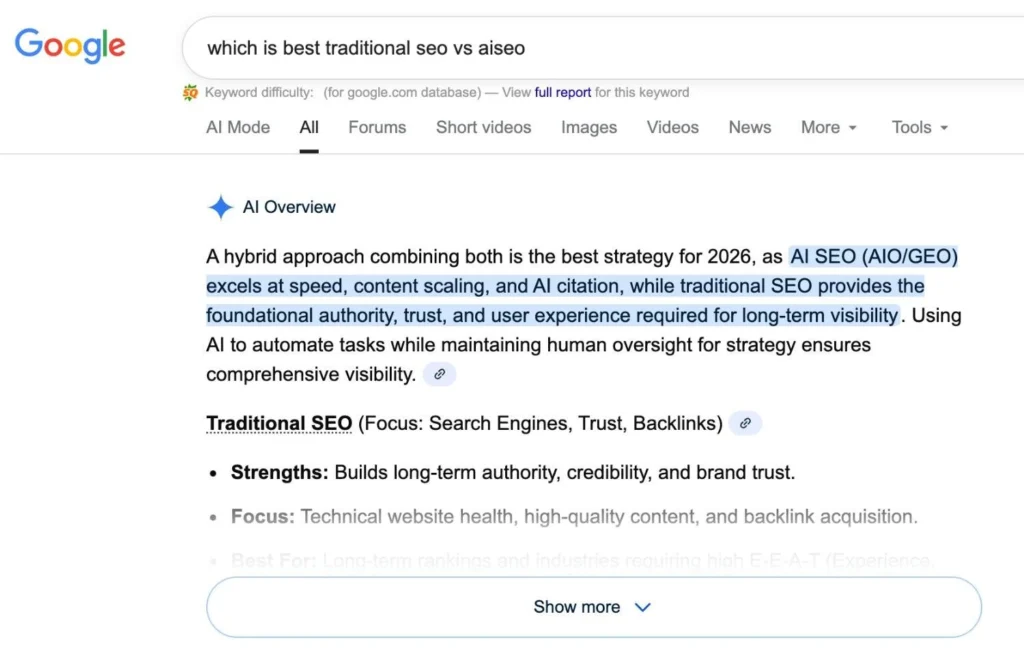Click the bold Traditional SEO heading
The height and width of the screenshot is (655, 1024).
point(279,423)
